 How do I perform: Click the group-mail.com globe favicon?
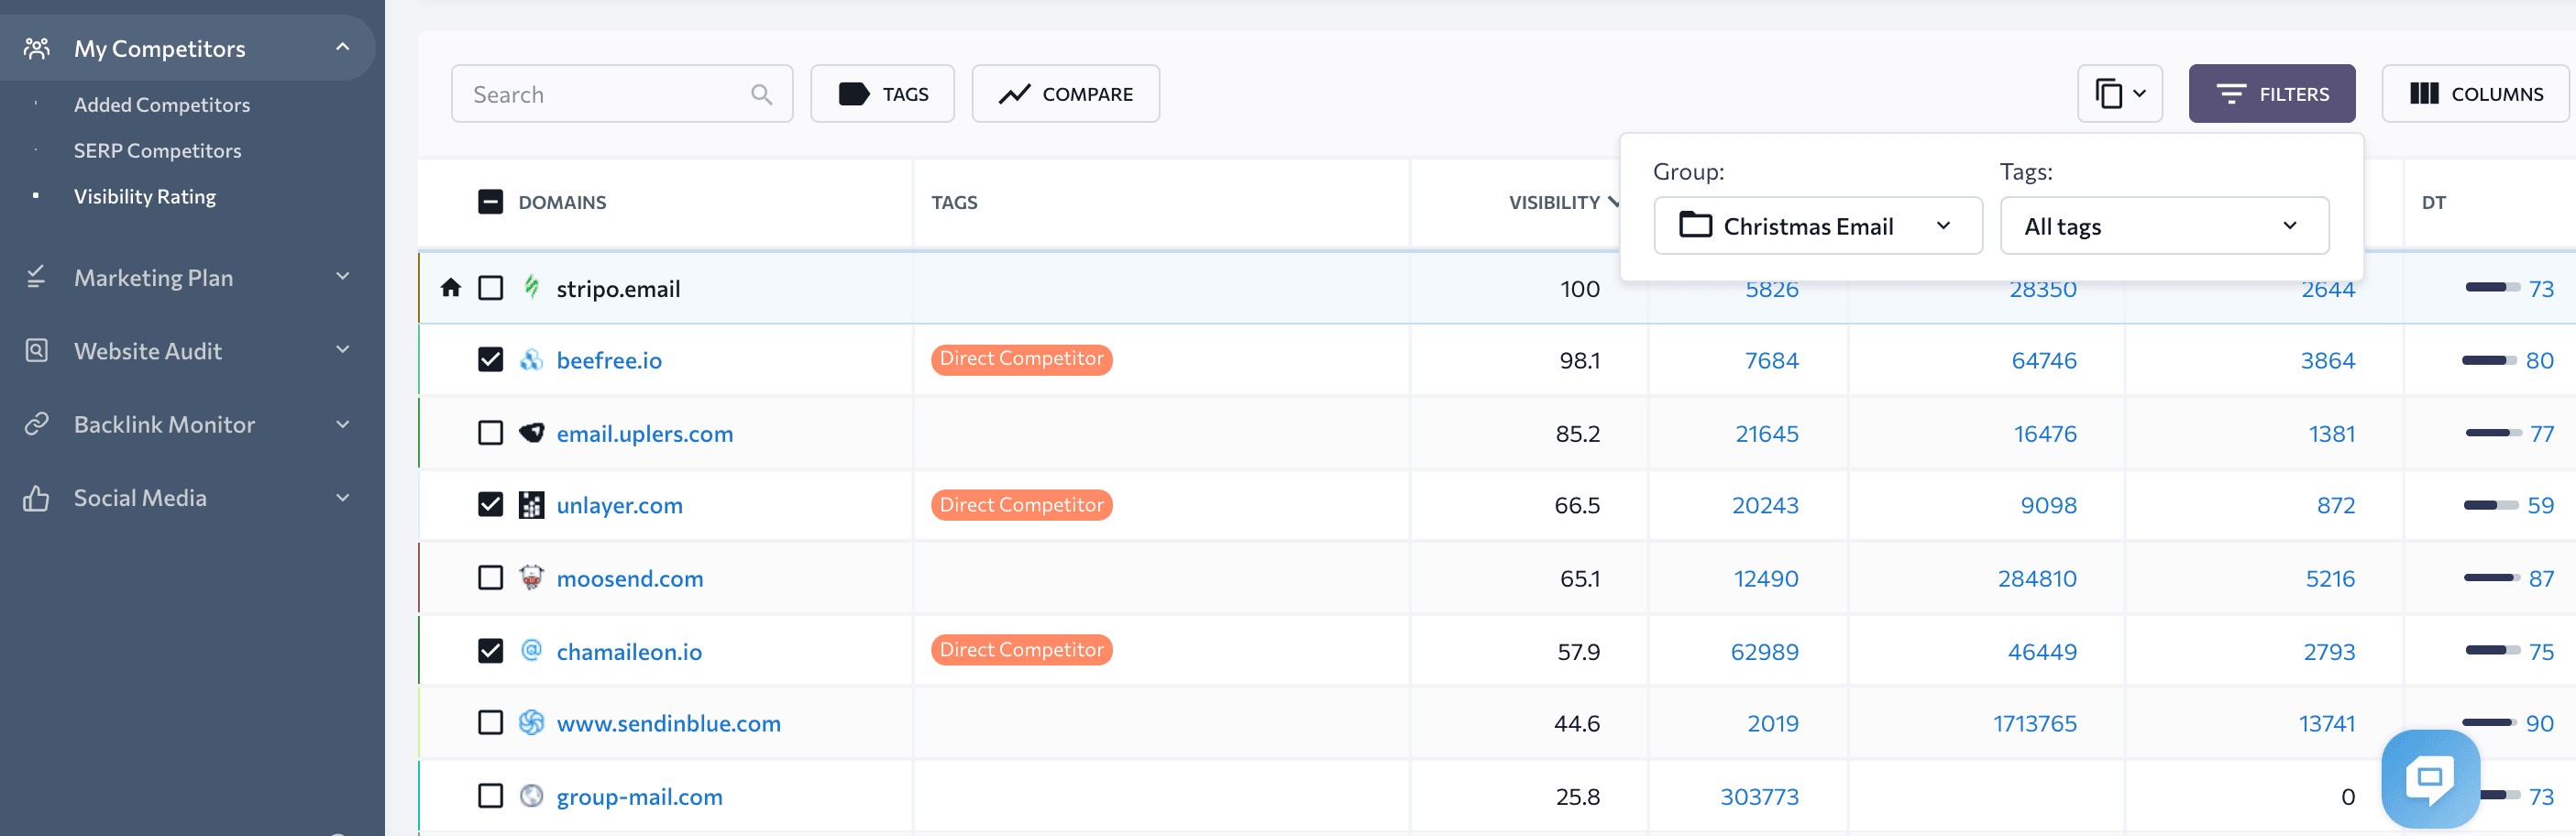pos(532,796)
